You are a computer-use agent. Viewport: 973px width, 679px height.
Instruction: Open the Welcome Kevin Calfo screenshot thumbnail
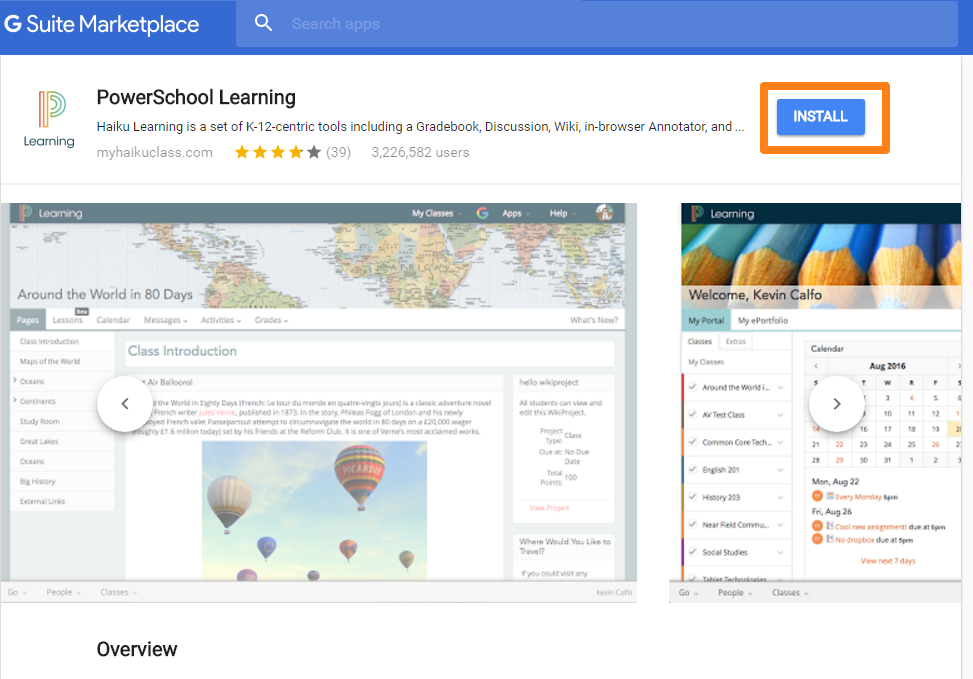click(x=815, y=402)
